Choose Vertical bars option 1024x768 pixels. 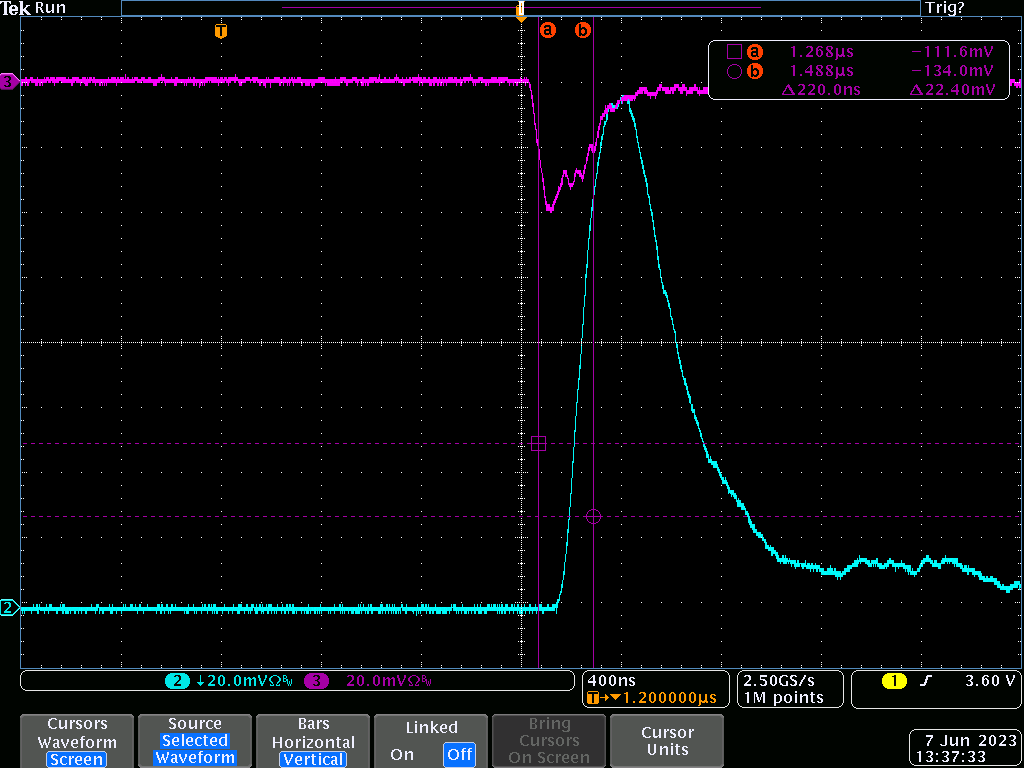point(313,759)
